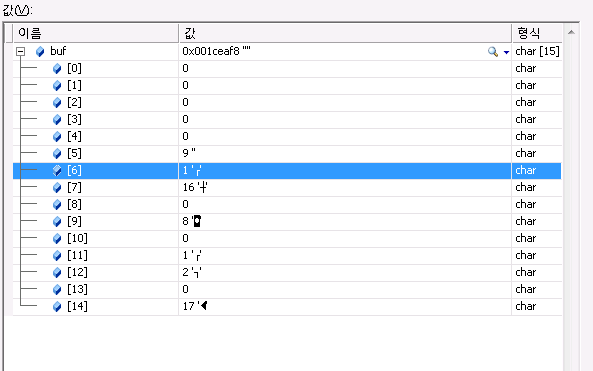This screenshot has width=593, height=371.
Task: Select the [3] array element name
Action: [74, 120]
